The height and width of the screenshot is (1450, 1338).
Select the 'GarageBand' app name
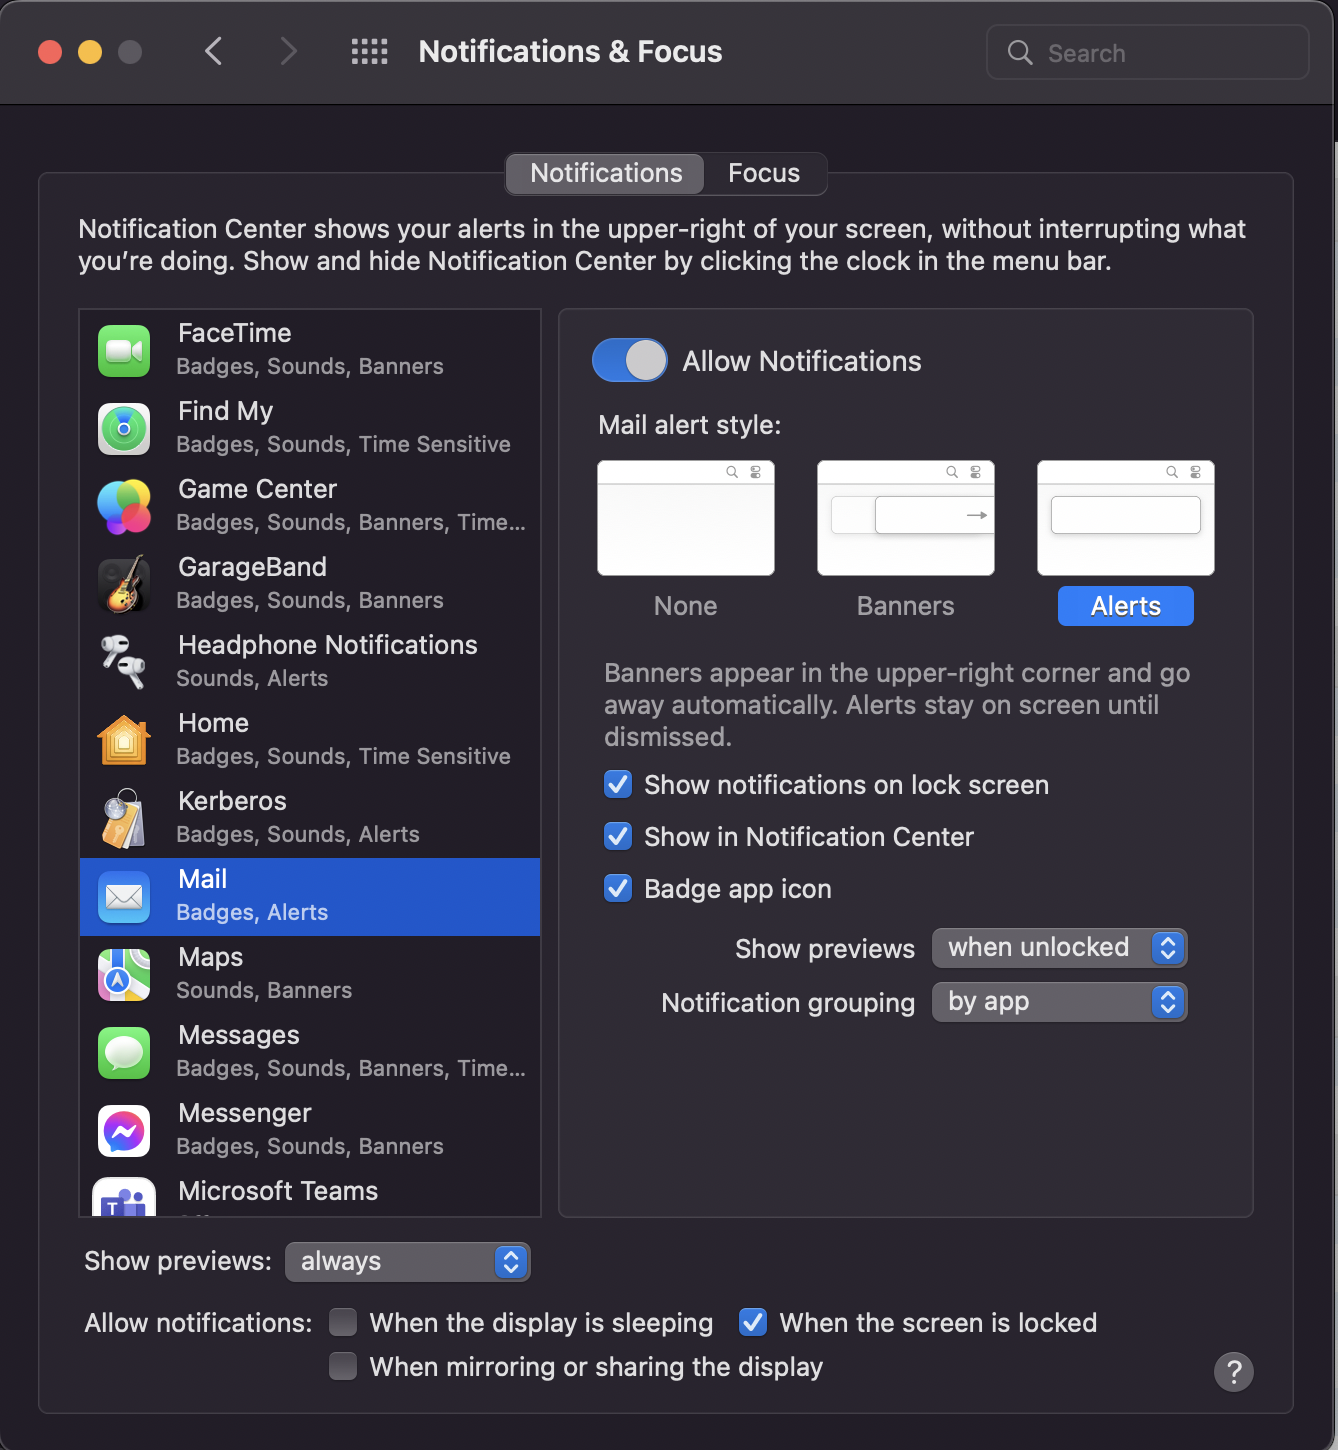coord(253,567)
